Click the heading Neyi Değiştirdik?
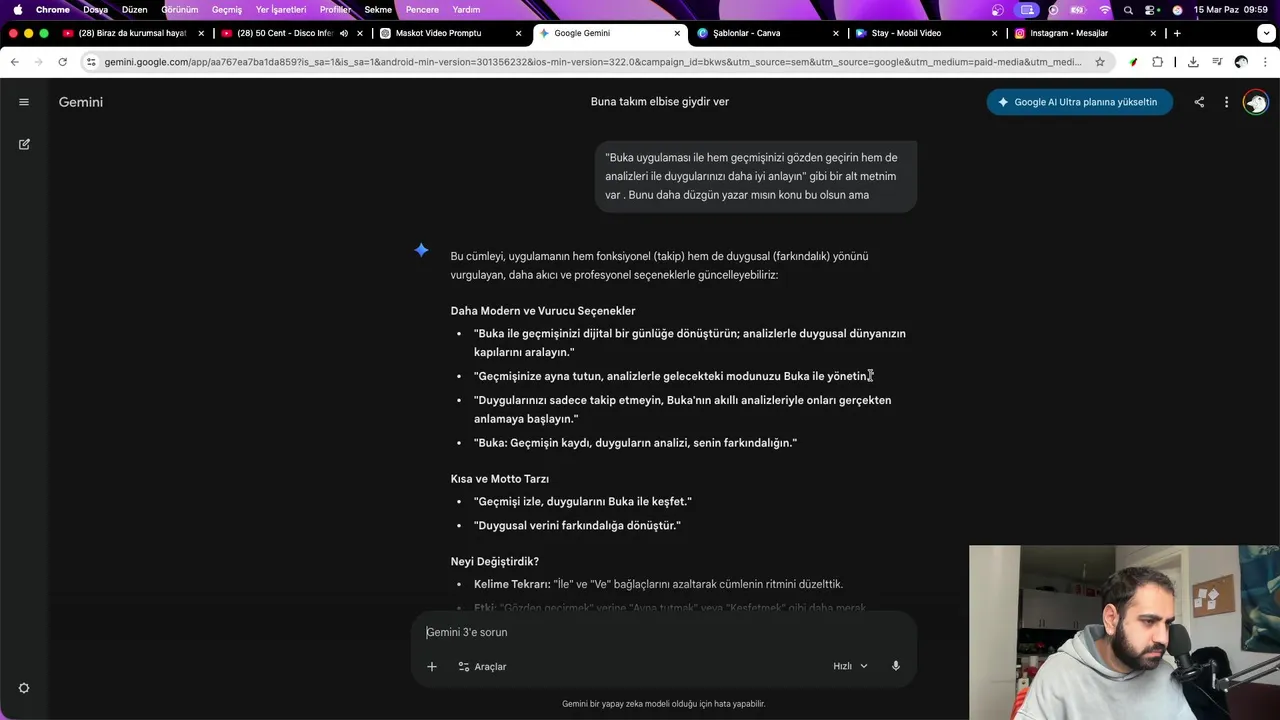 (x=495, y=562)
